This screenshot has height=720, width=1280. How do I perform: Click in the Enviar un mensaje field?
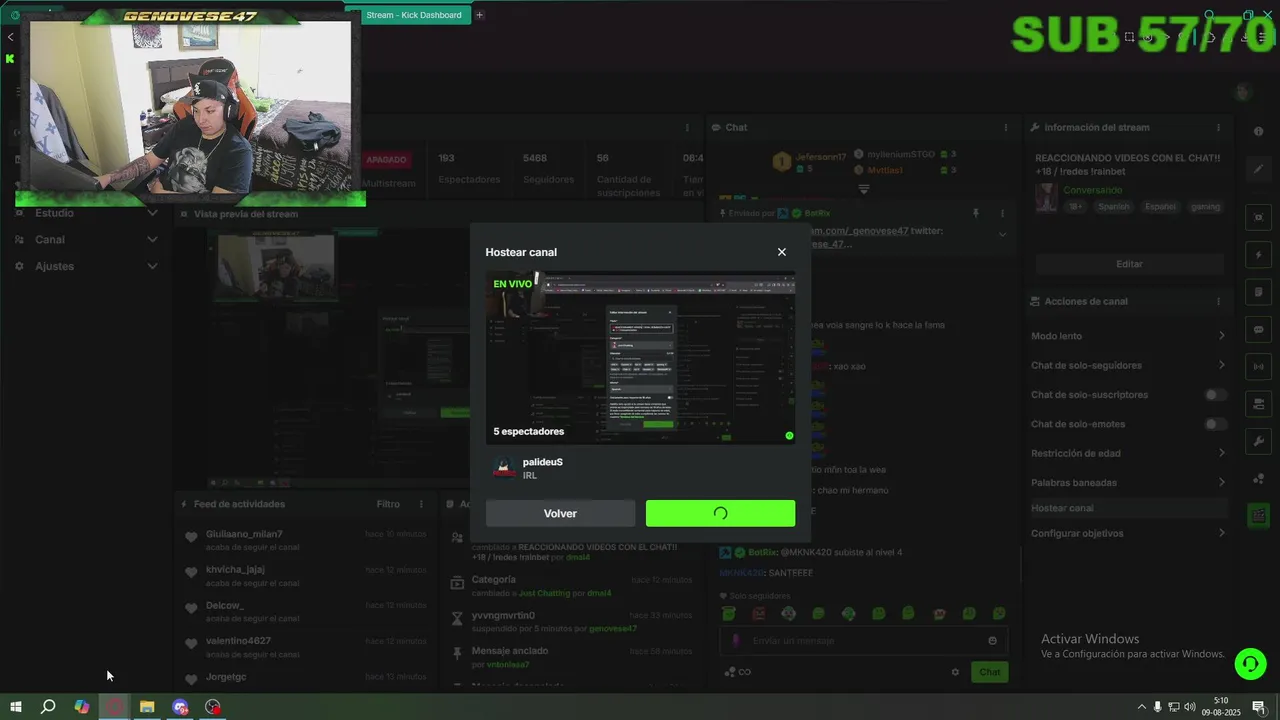coord(863,640)
